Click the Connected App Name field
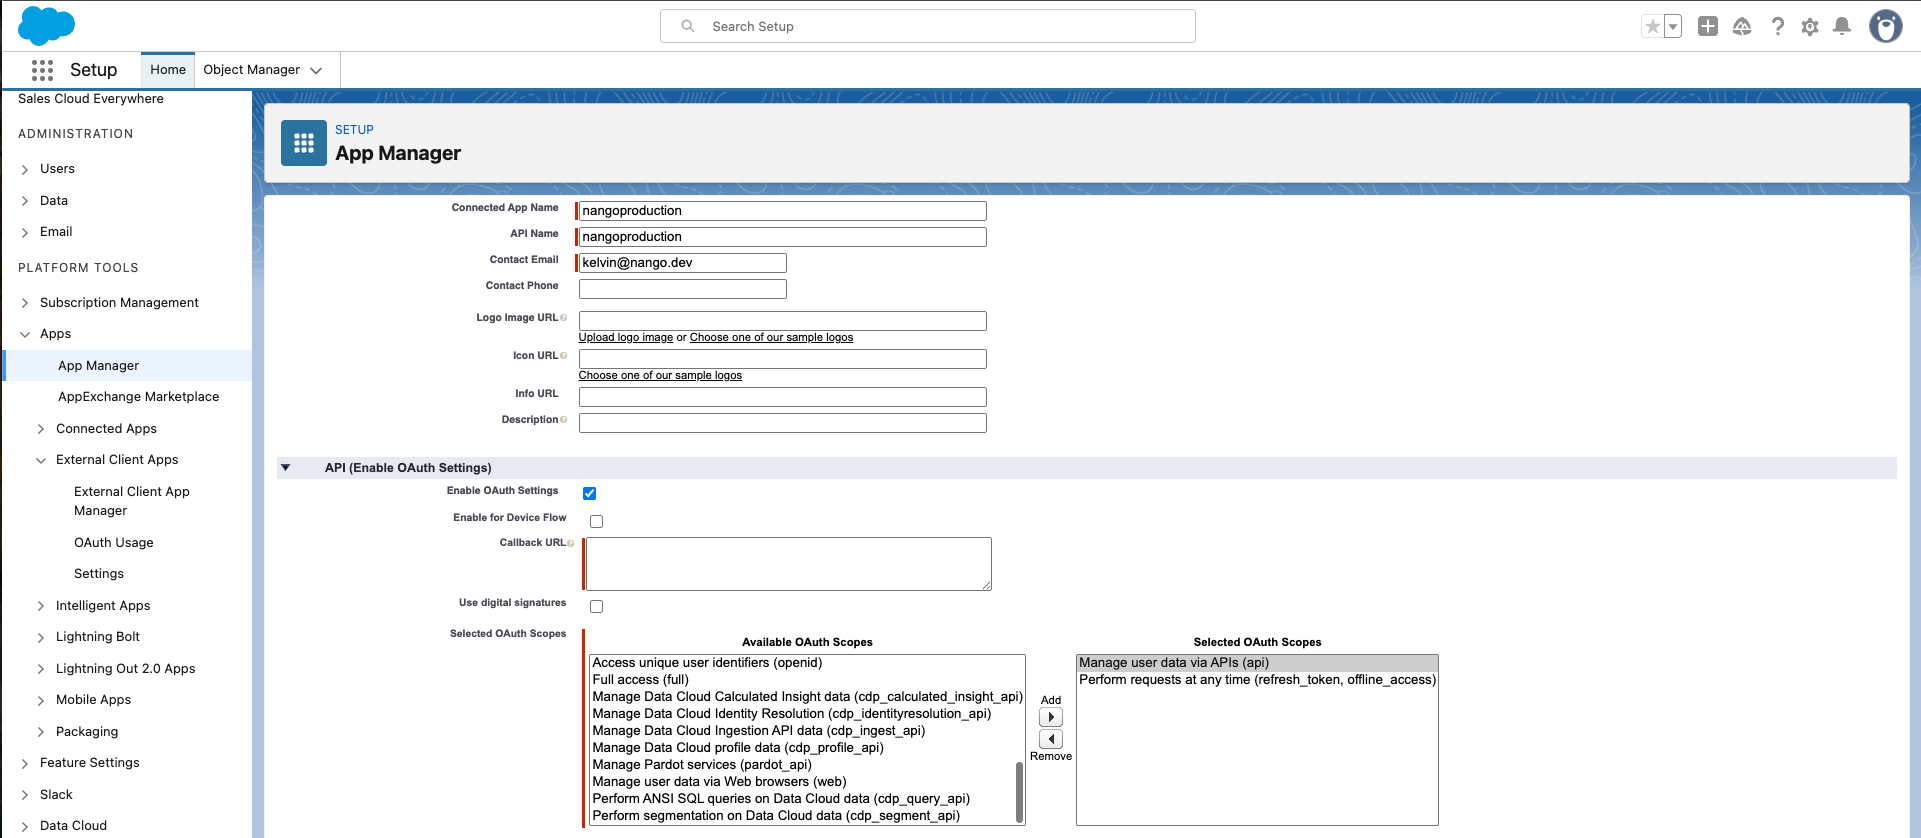Screen dimensions: 1921x838 pos(782,211)
